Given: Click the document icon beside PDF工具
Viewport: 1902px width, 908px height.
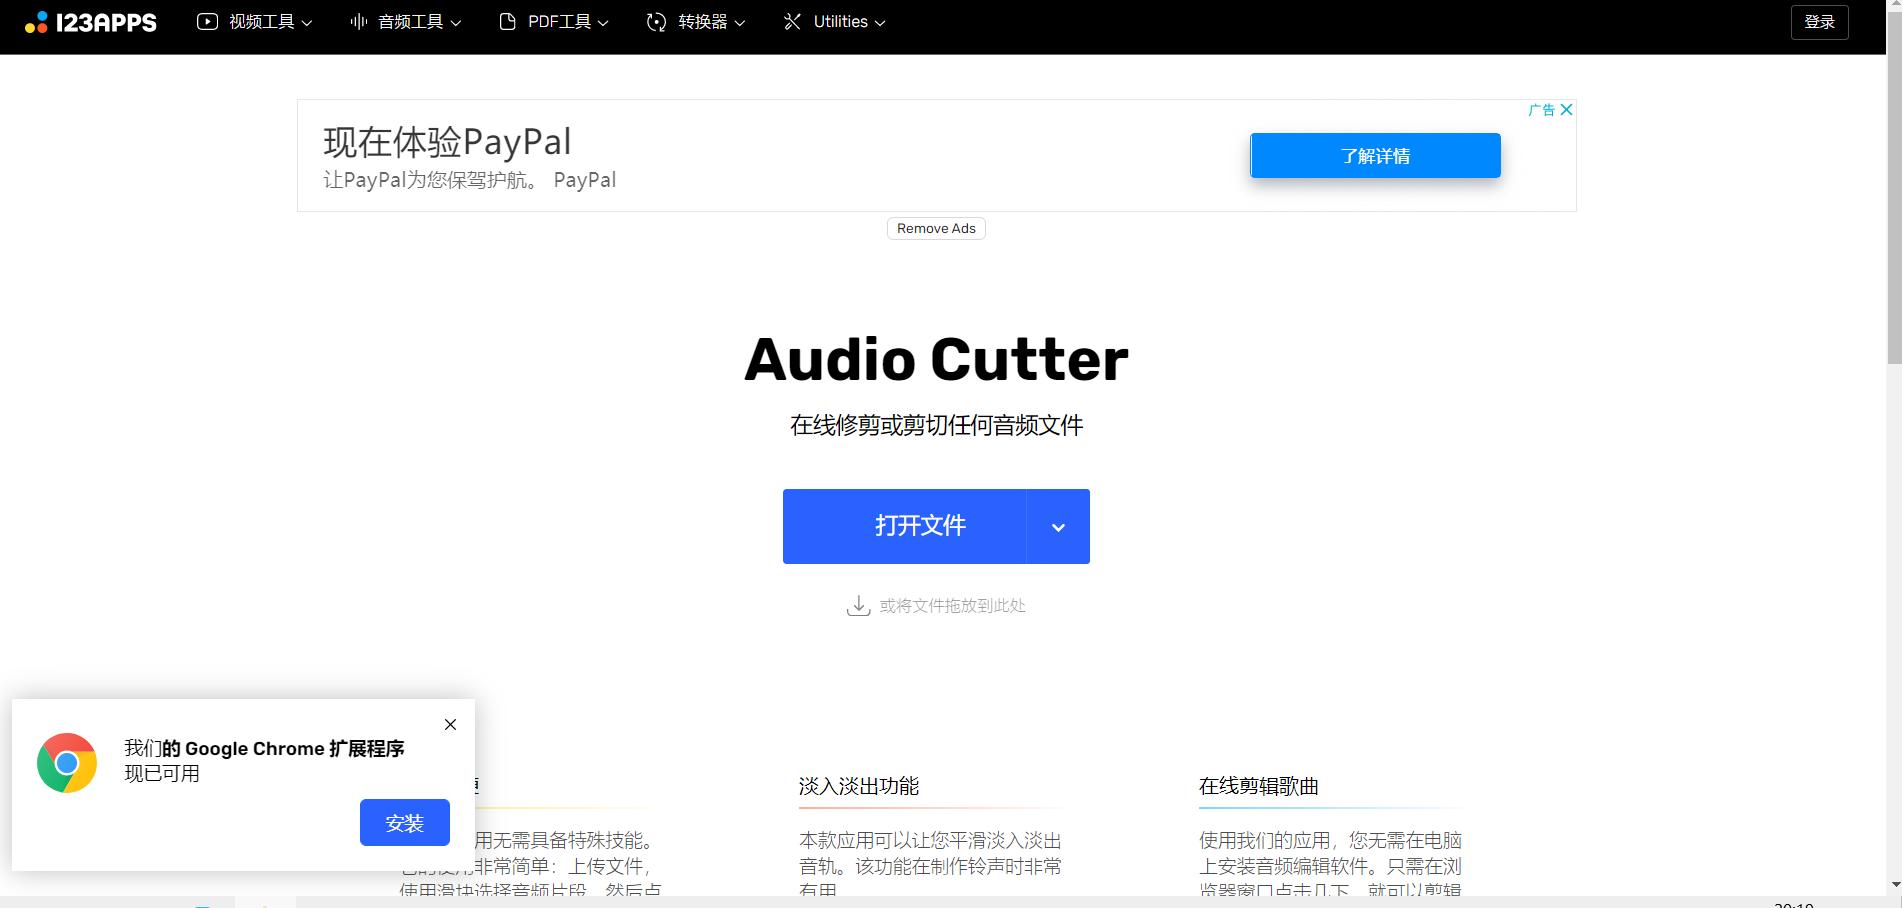Looking at the screenshot, I should 506,21.
